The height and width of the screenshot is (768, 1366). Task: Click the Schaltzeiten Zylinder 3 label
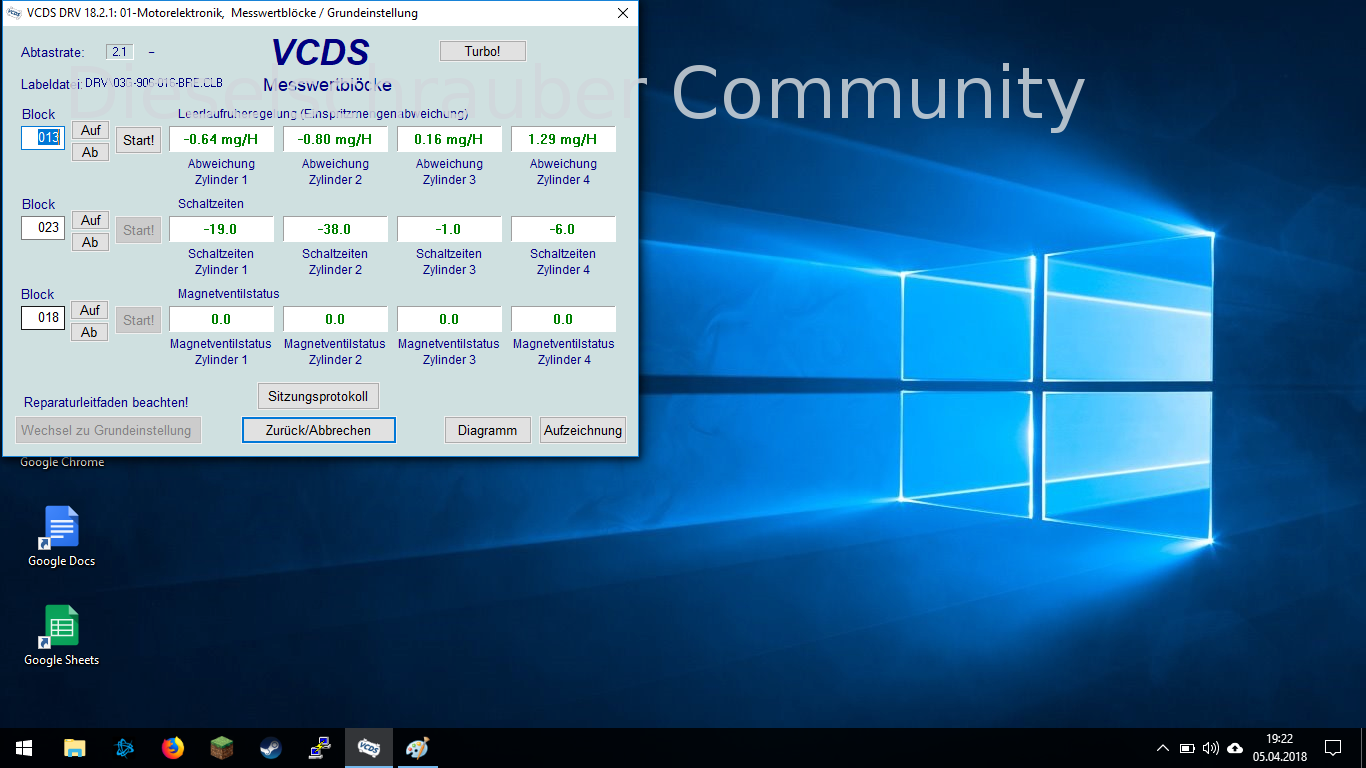point(449,262)
